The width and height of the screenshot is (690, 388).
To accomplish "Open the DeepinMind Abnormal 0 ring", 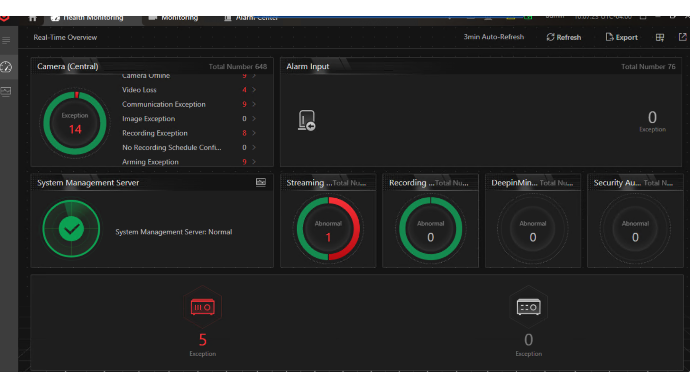I will point(532,229).
